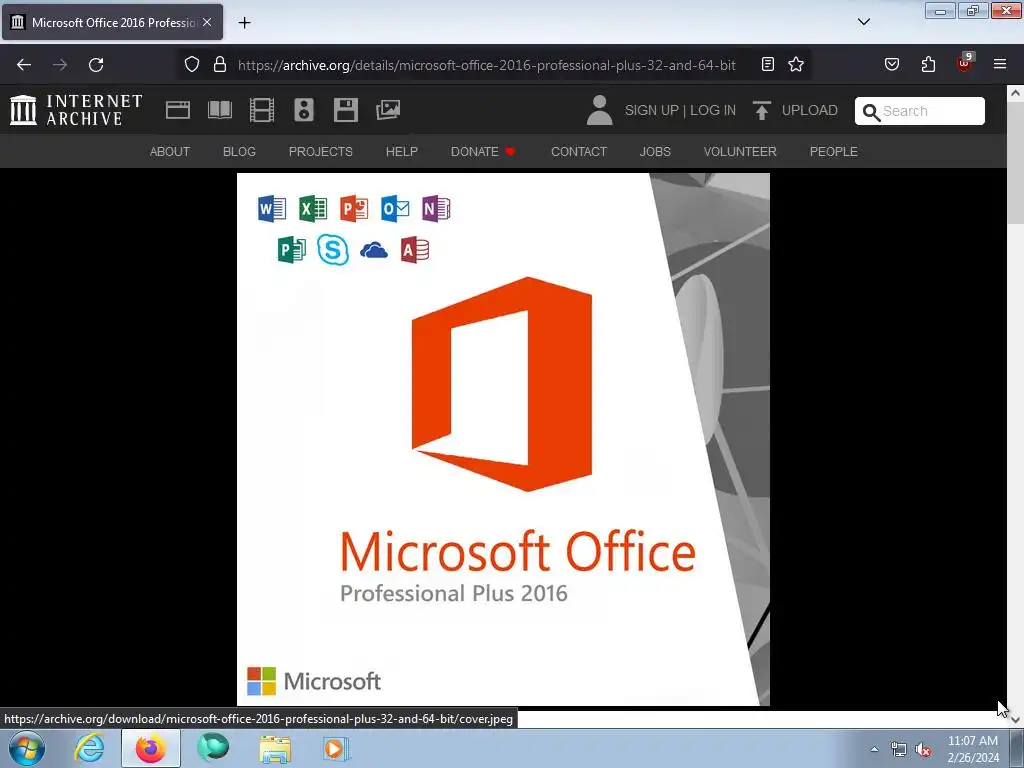1024x768 pixels.
Task: Bookmark this page with the star icon
Action: (x=795, y=64)
